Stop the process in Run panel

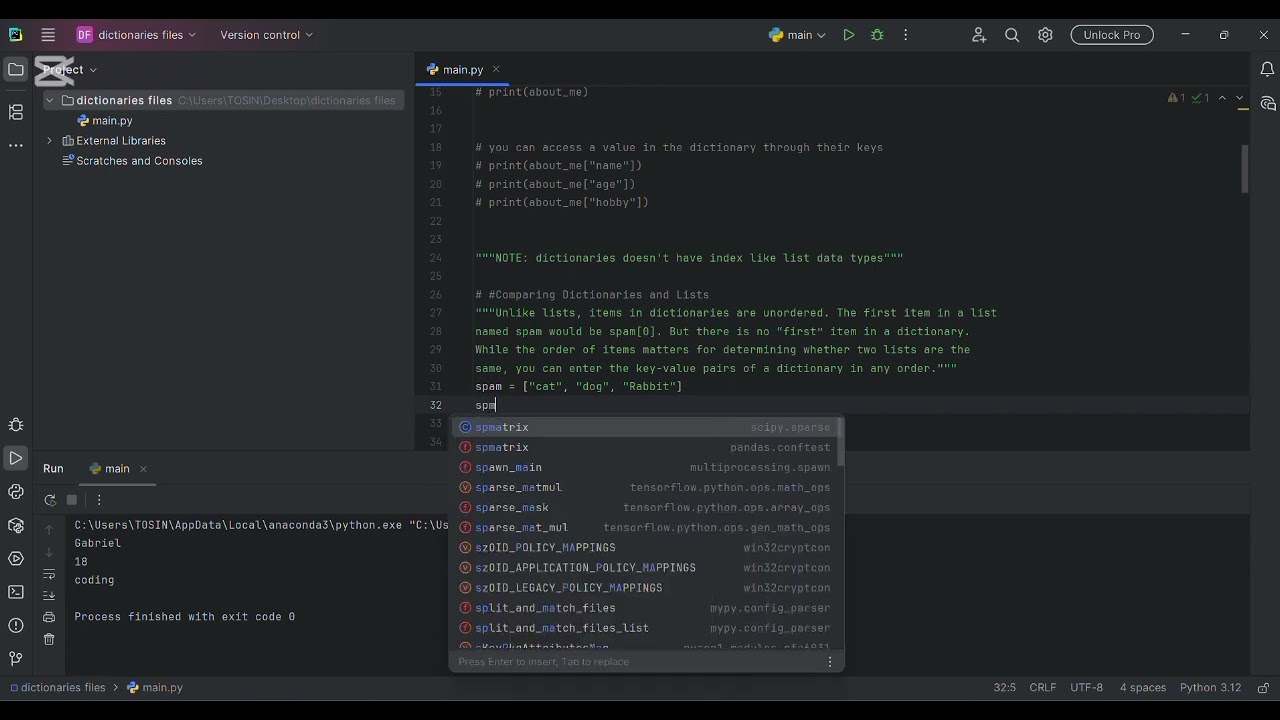[72, 500]
